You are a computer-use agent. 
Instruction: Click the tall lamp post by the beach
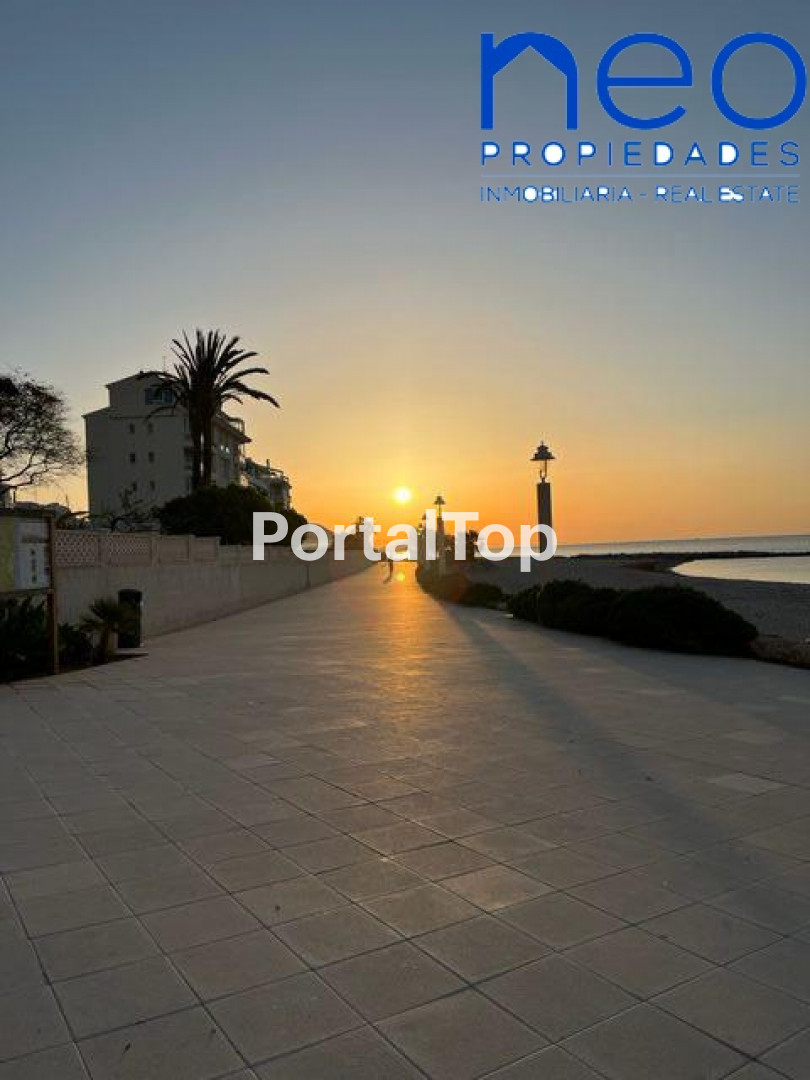point(543,490)
